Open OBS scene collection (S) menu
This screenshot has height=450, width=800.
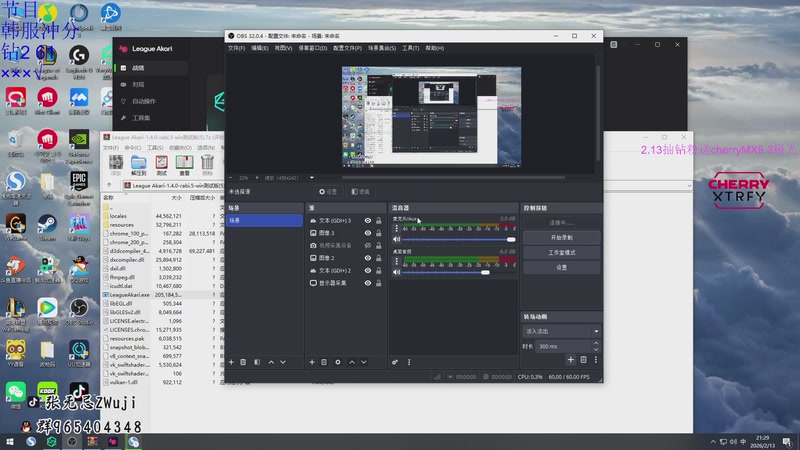tap(382, 48)
